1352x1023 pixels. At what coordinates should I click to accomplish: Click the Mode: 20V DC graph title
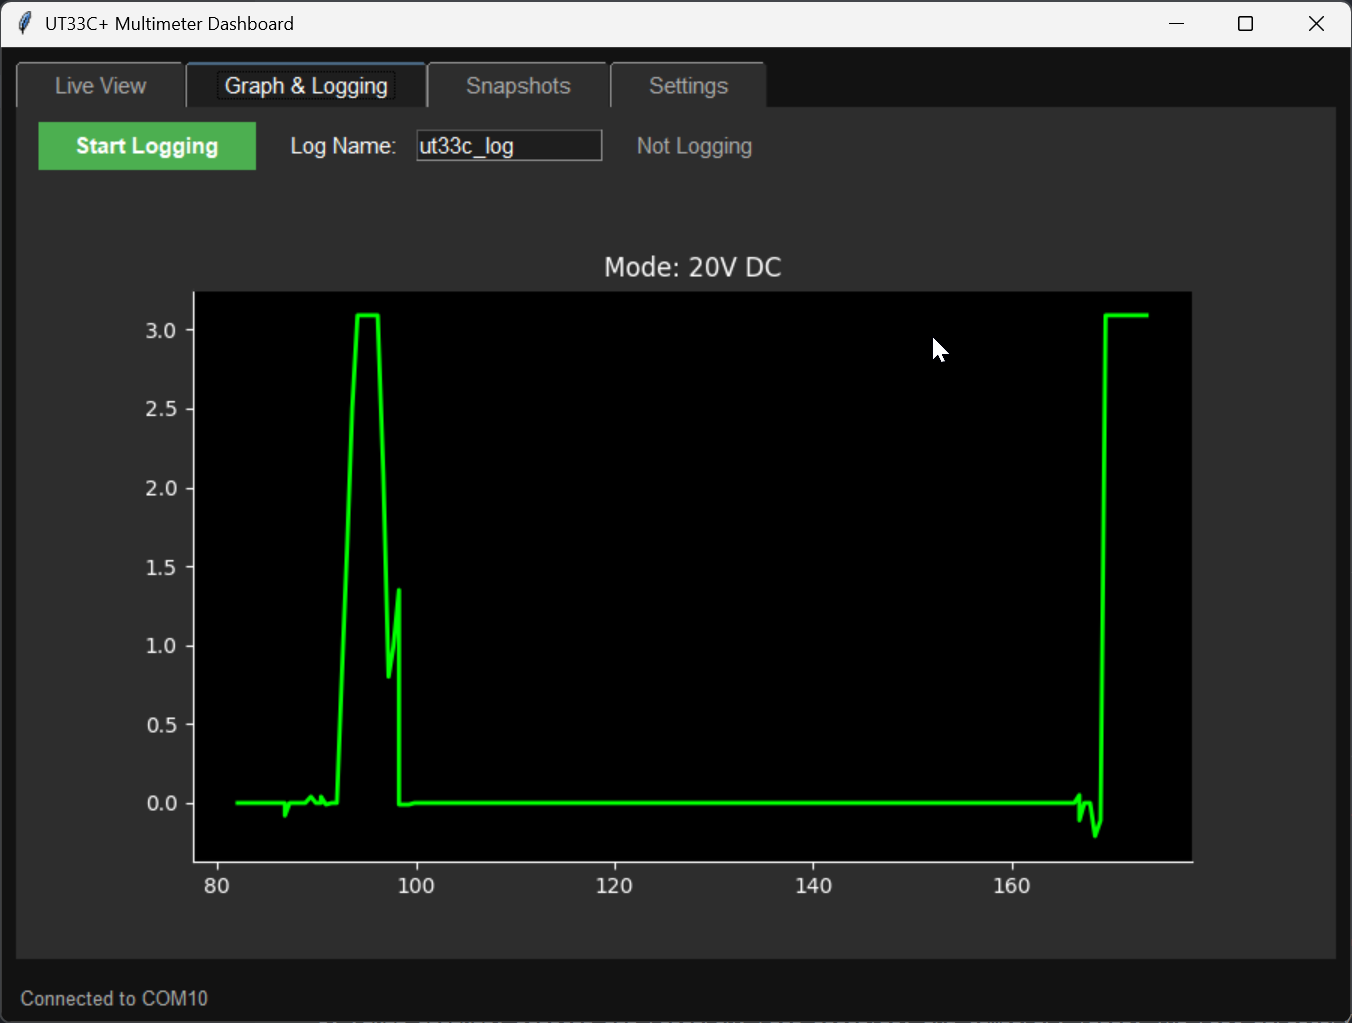[693, 267]
